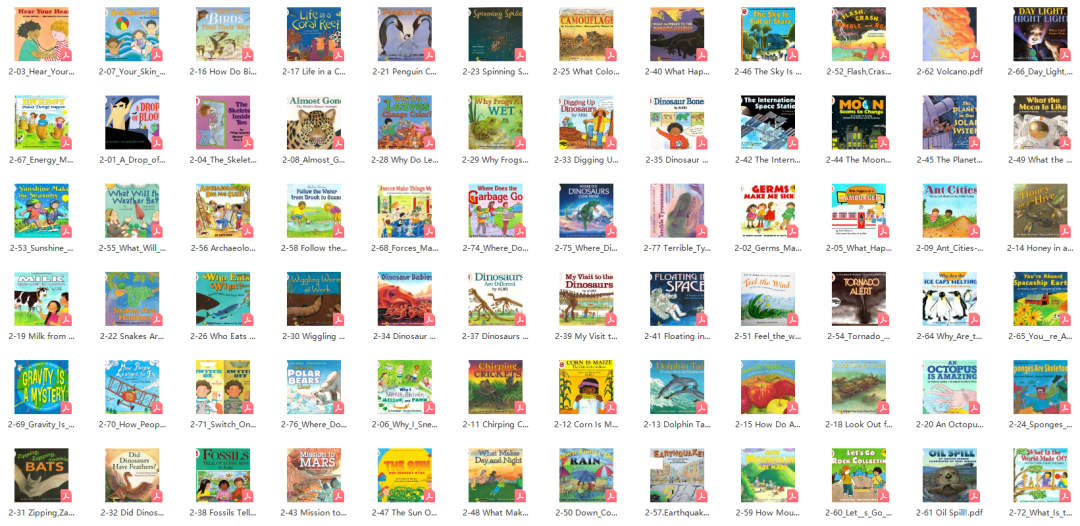
Task: Select the Almost Gone leopard cover file
Action: tap(313, 123)
